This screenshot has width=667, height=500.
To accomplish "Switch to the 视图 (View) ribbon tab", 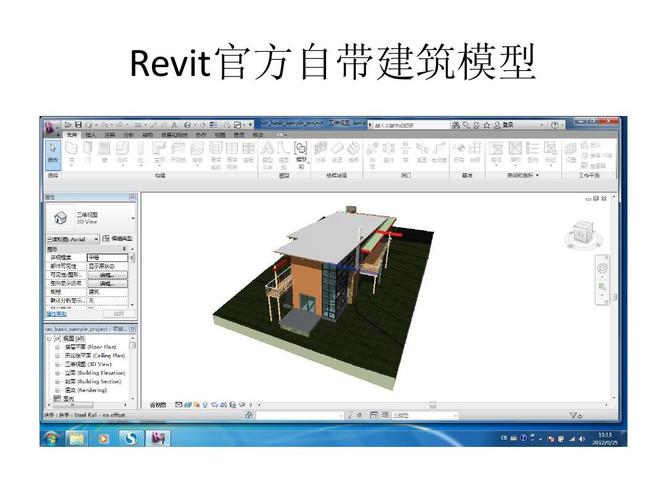I will point(219,135).
